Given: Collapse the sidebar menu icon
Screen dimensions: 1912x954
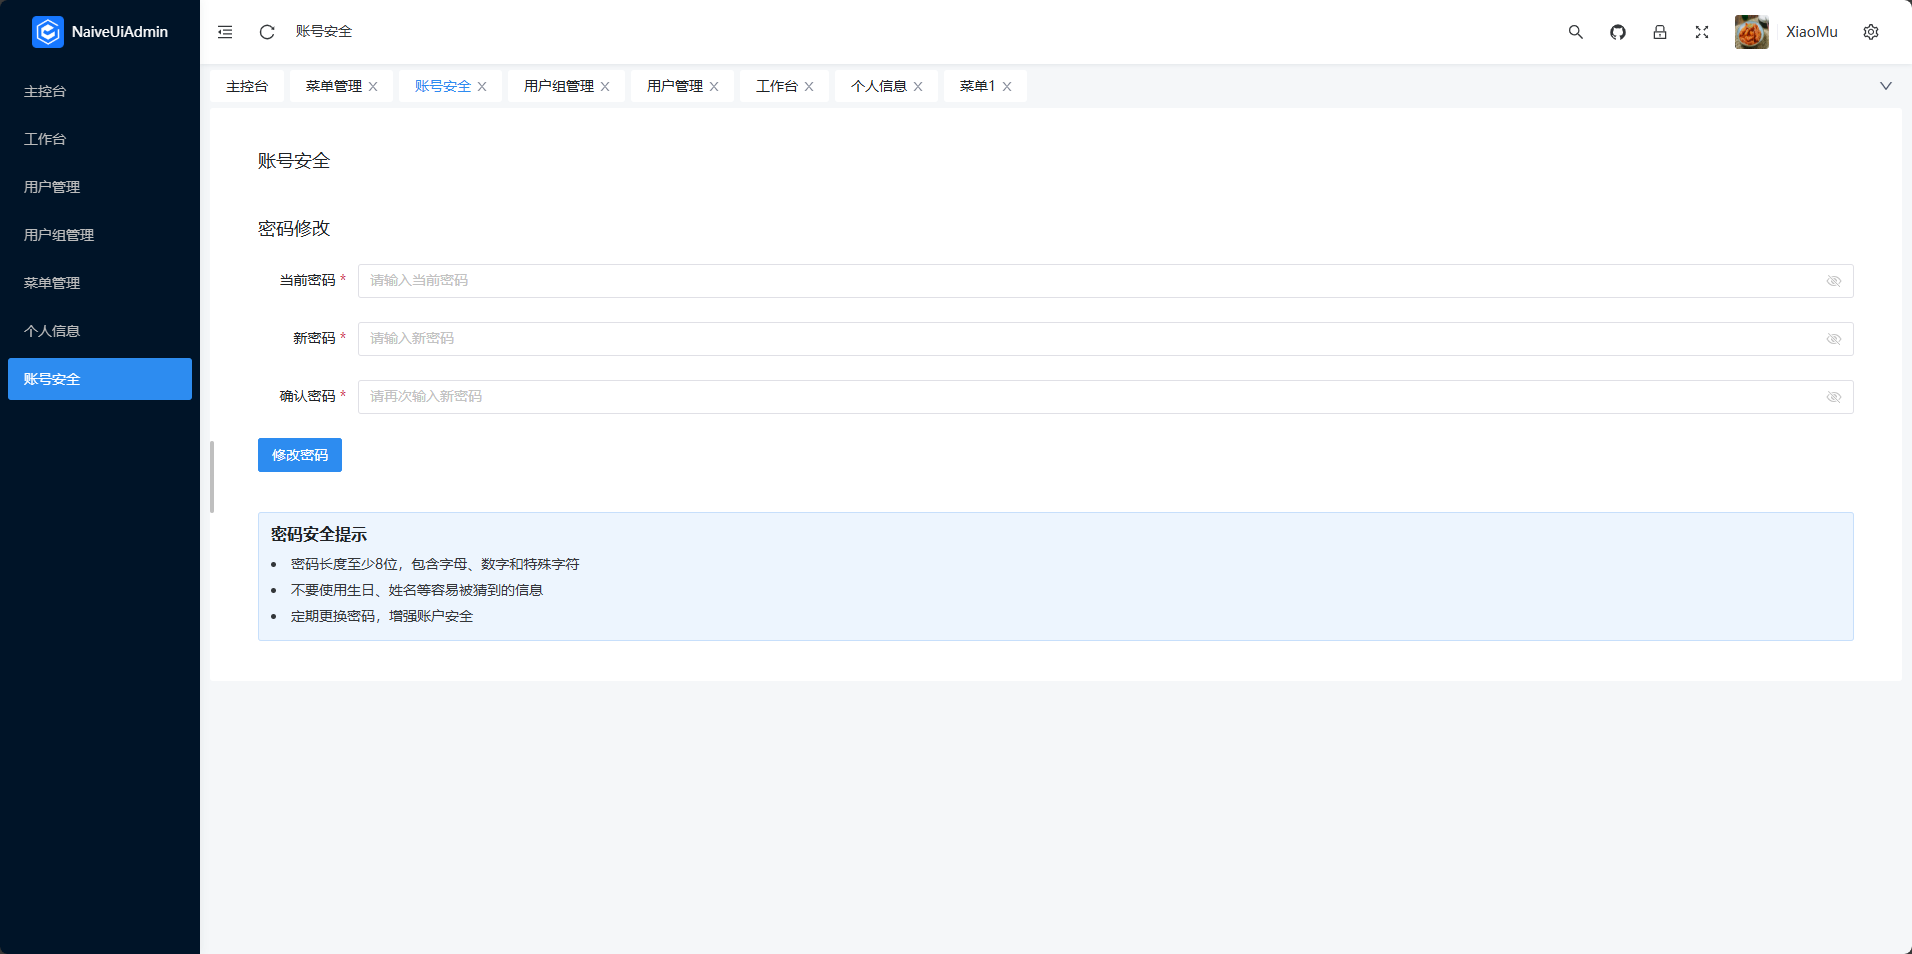Looking at the screenshot, I should pyautogui.click(x=225, y=32).
